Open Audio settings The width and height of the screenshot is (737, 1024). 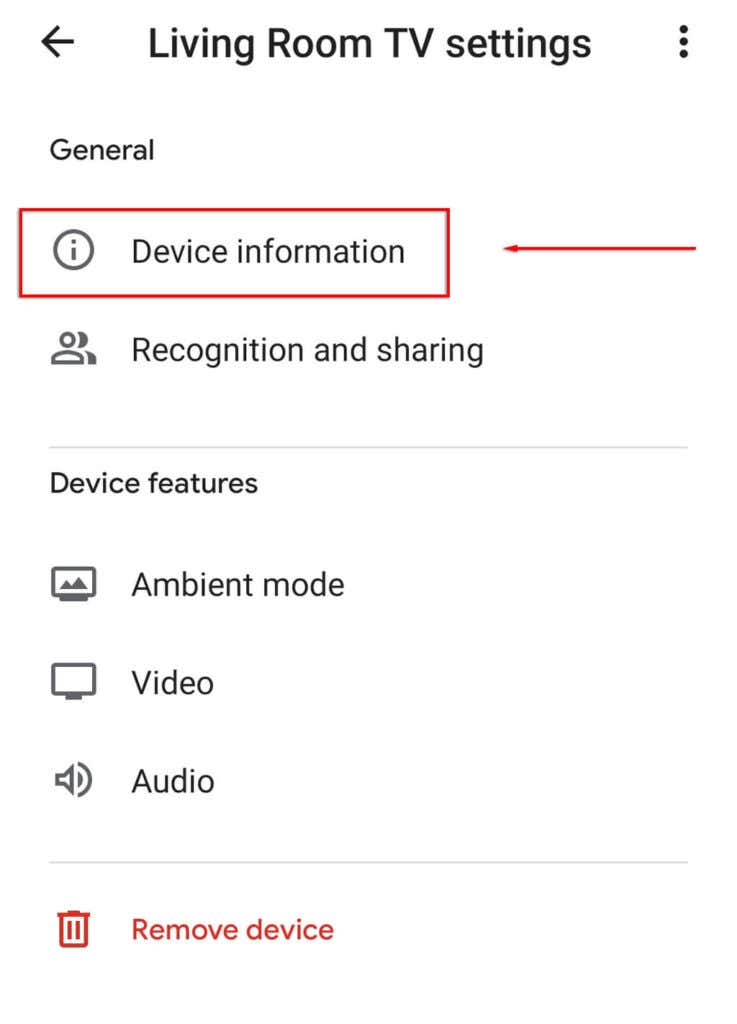(172, 781)
